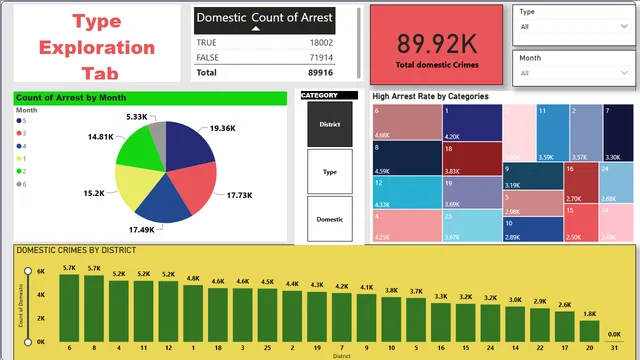Select the bar for district 6
Screen dimensions: 640x360
[69, 308]
